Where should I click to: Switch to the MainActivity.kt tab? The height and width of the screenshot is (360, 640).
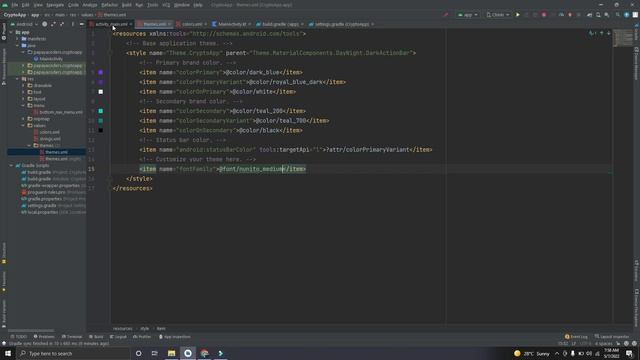click(x=231, y=24)
